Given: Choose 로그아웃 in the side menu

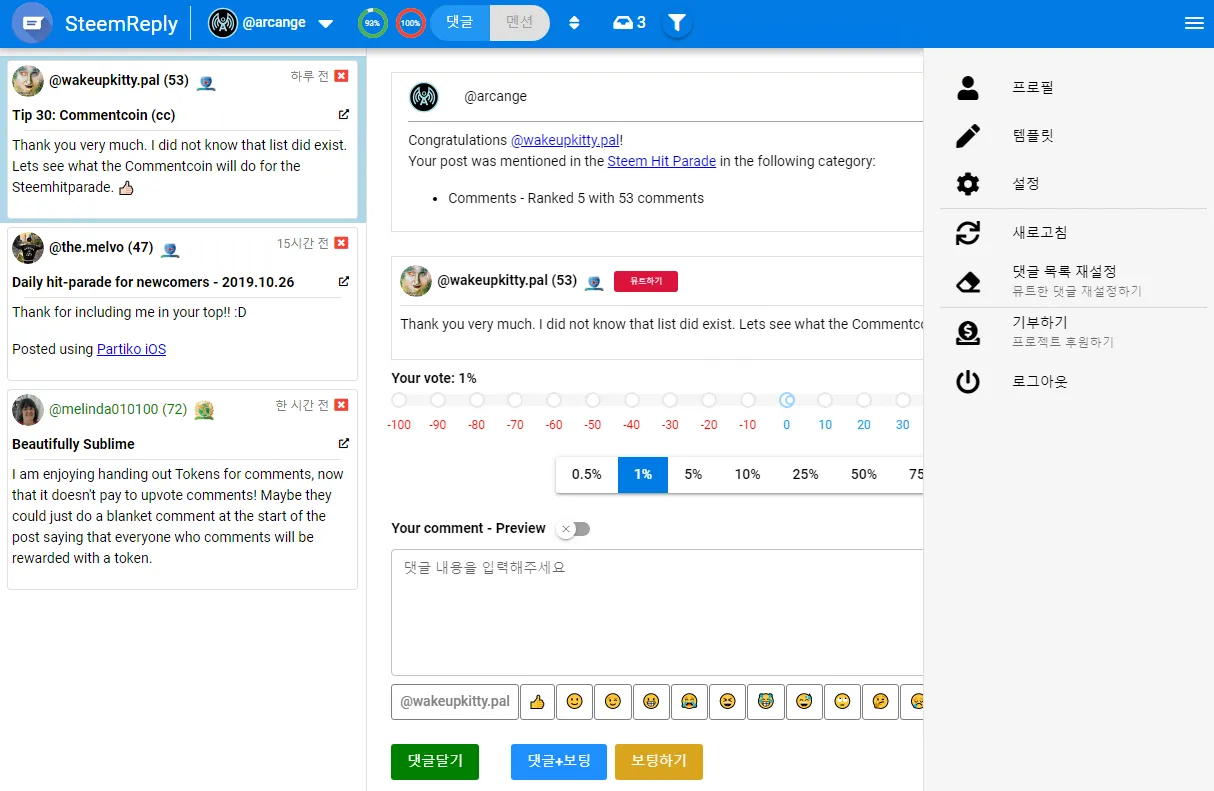Looking at the screenshot, I should click(x=1073, y=382).
